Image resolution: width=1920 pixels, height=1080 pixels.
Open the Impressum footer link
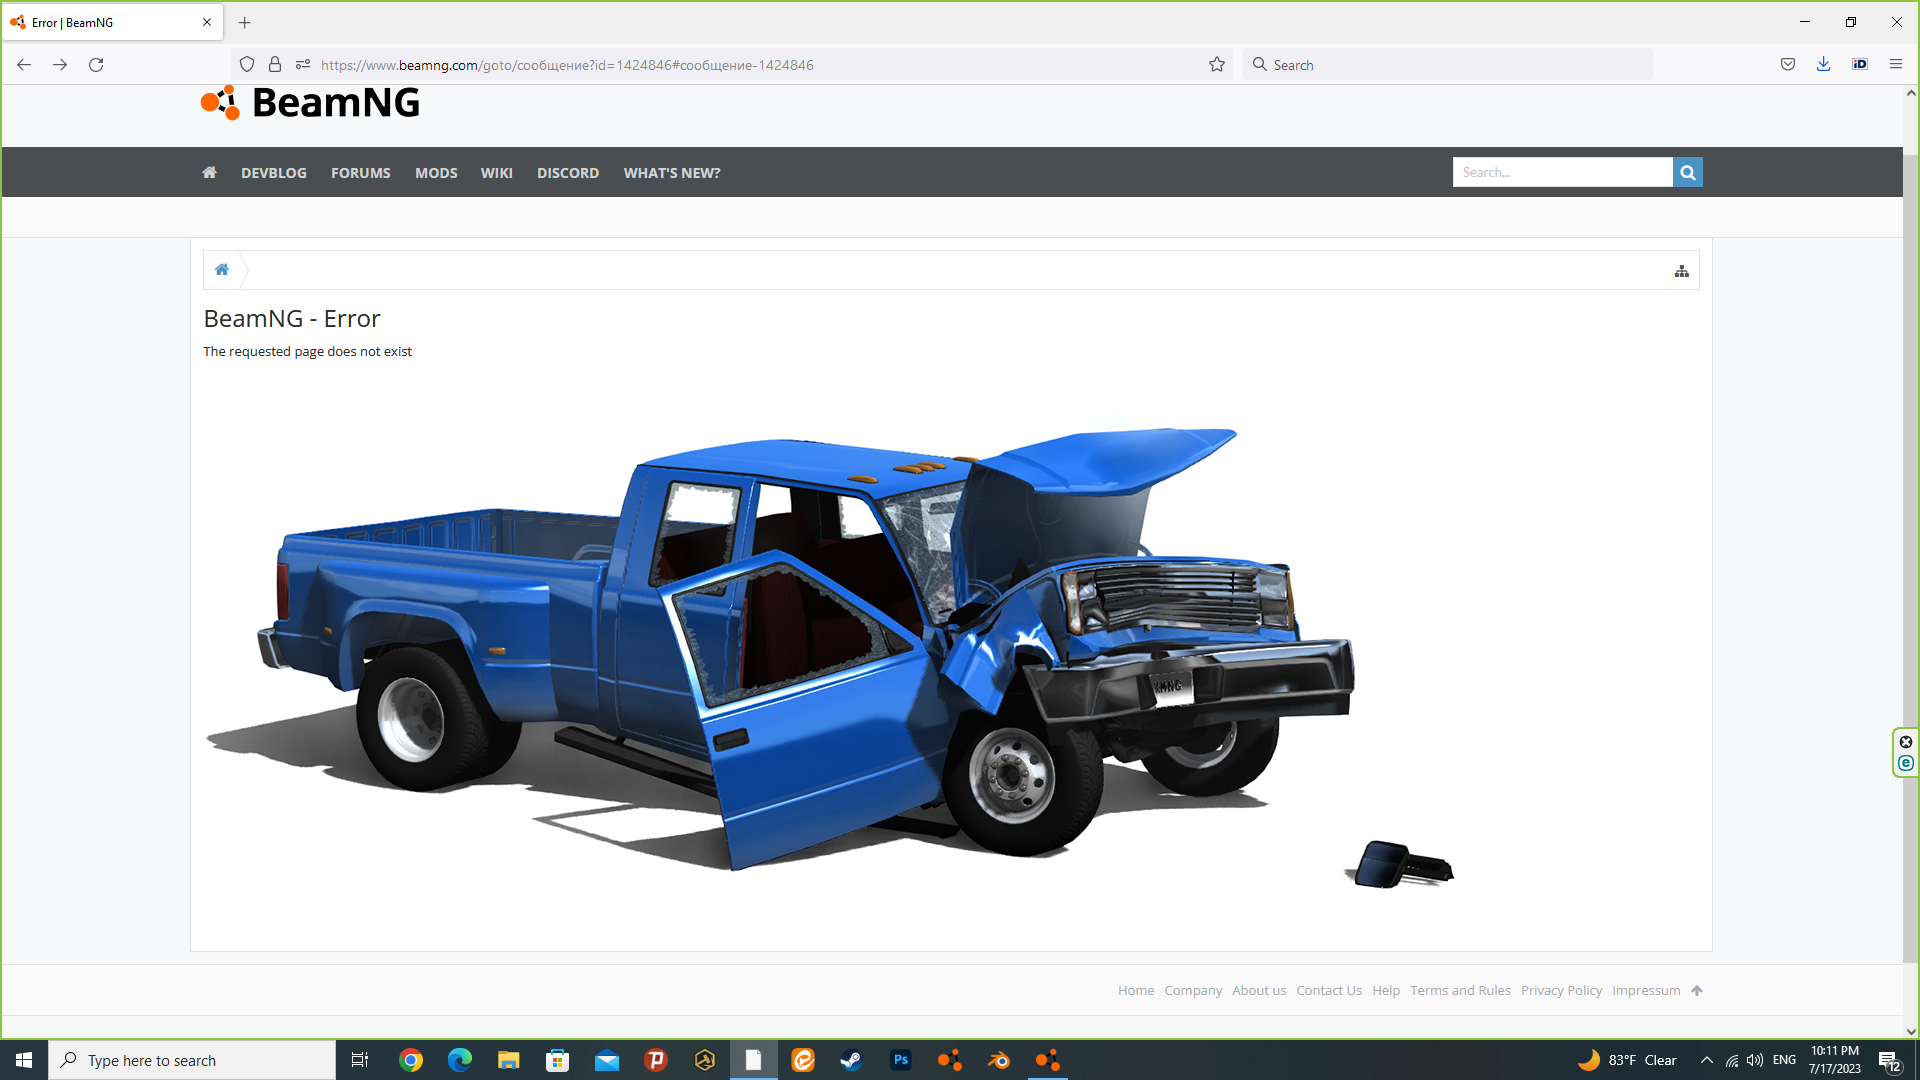(1646, 990)
